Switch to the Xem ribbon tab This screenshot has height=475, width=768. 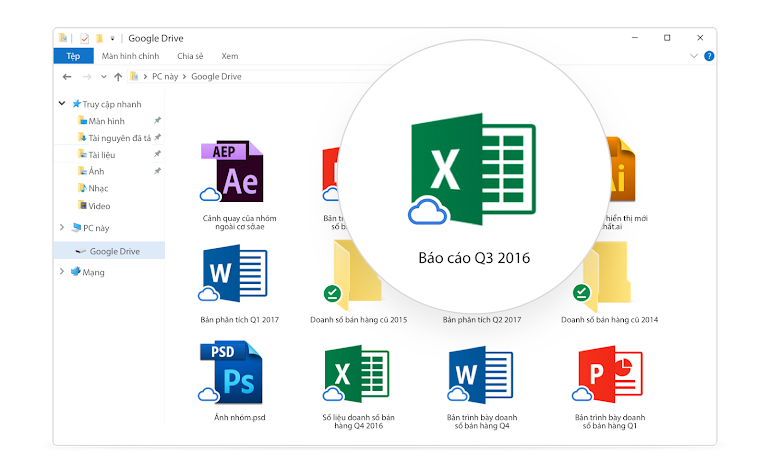[229, 56]
